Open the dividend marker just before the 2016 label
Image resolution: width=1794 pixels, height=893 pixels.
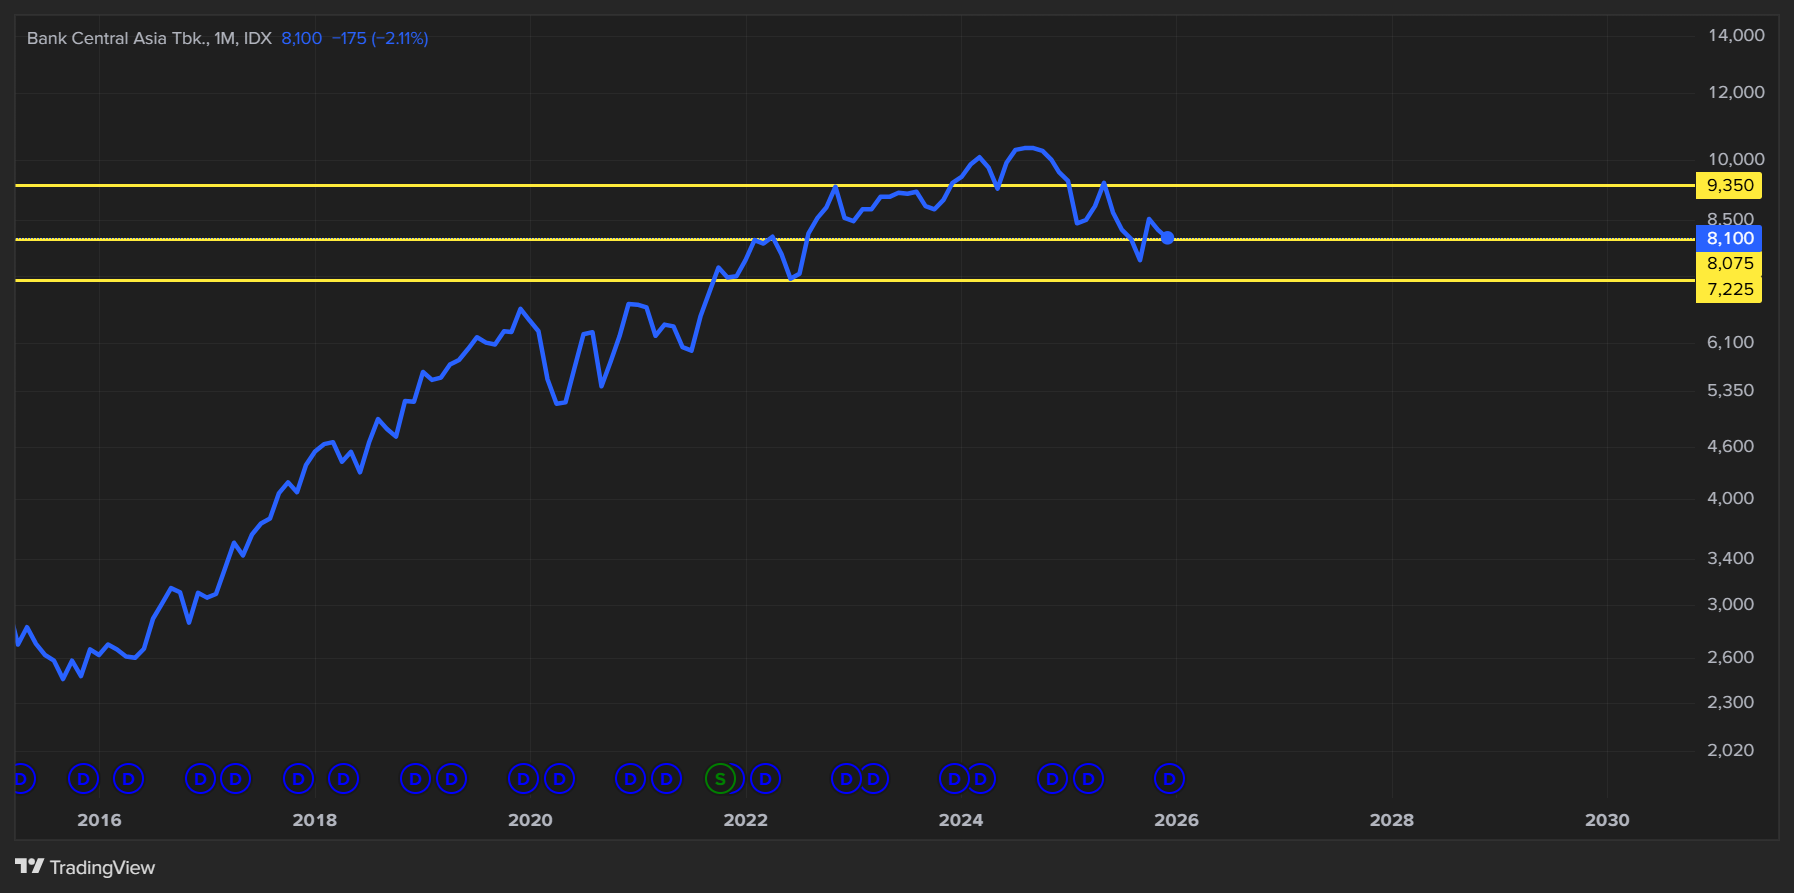click(x=83, y=779)
